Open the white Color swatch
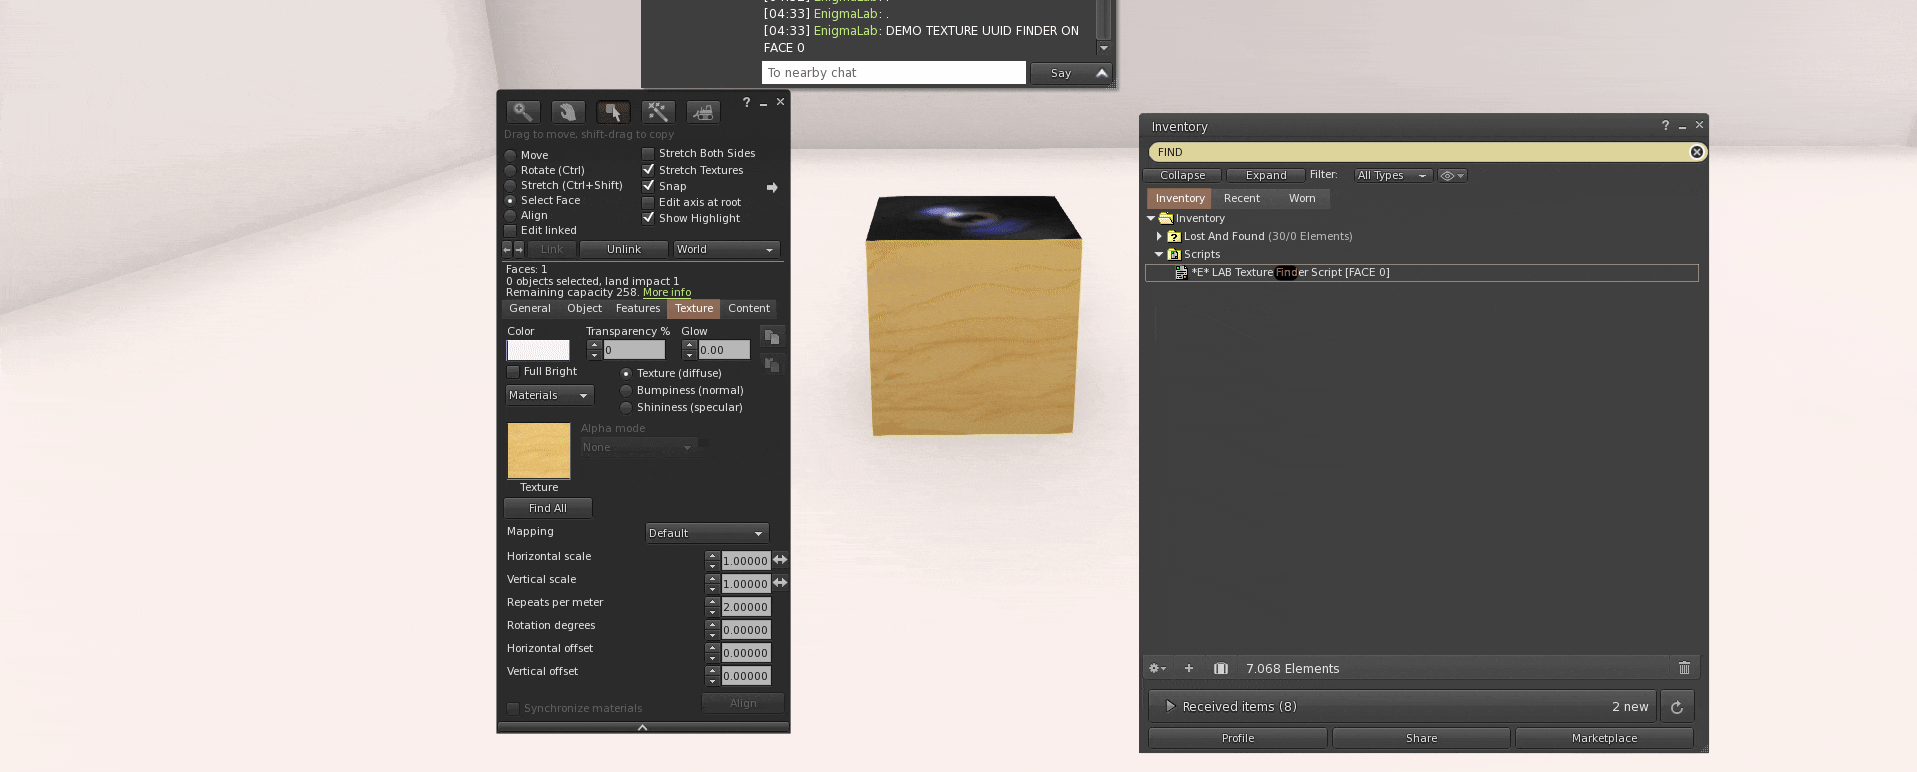This screenshot has height=772, width=1917. click(538, 350)
